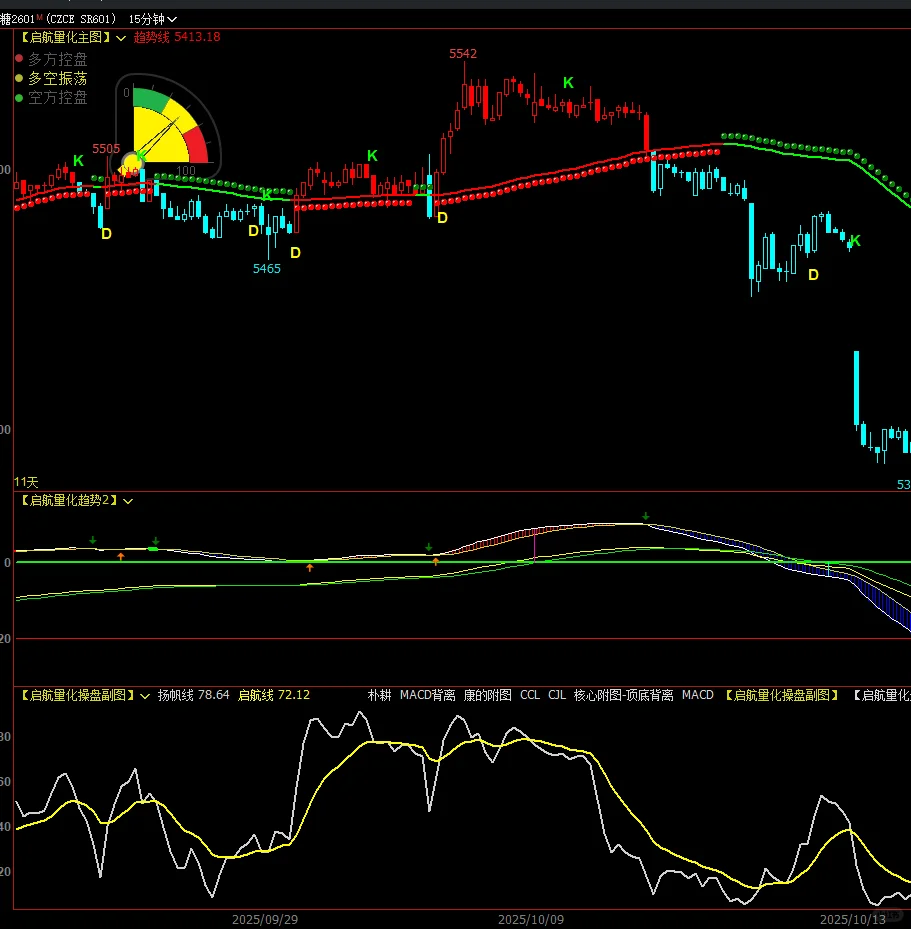The width and height of the screenshot is (911, 929).
Task: Open the 15分钟 timeframe dropdown
Action: tap(152, 19)
